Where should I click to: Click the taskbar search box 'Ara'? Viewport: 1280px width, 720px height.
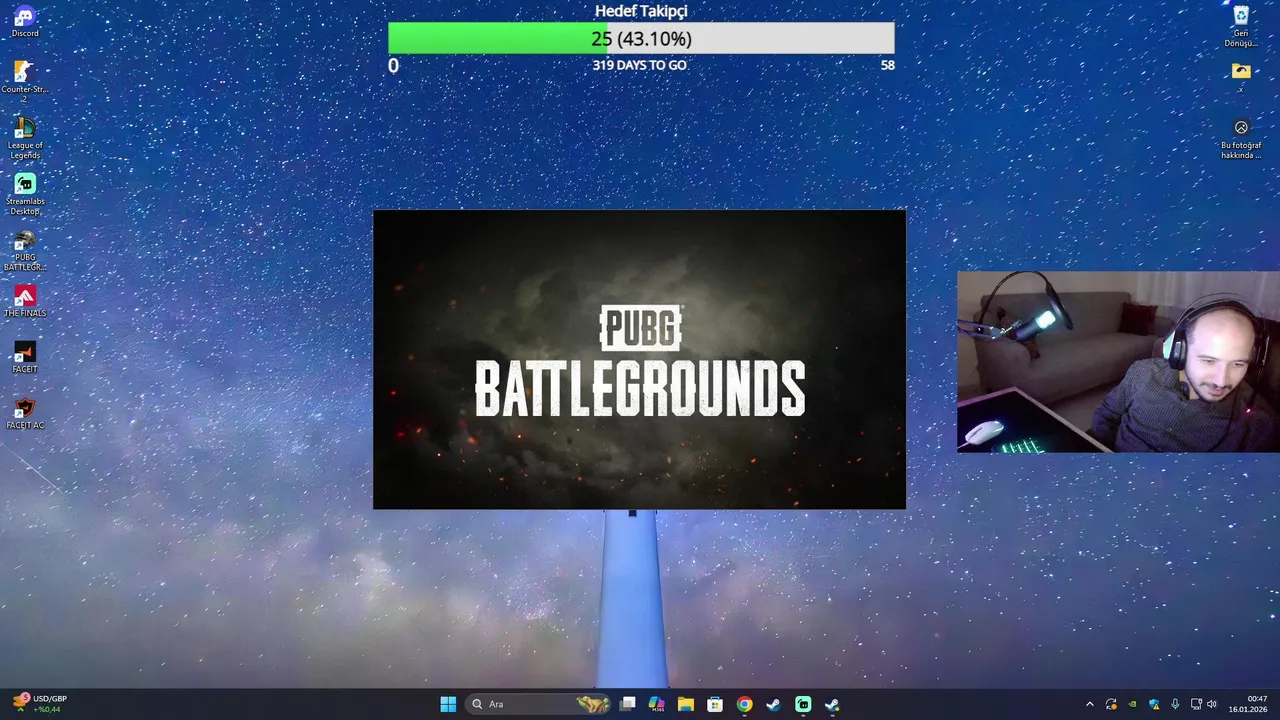[539, 704]
